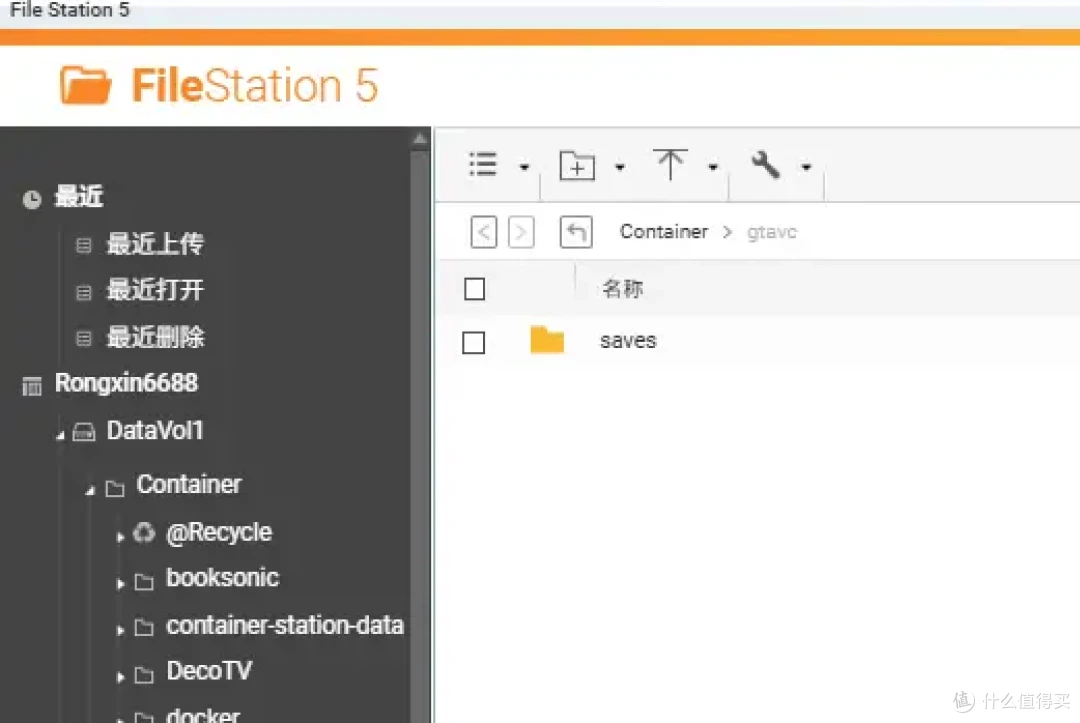
Task: Click the parent folder return icon
Action: 576,232
